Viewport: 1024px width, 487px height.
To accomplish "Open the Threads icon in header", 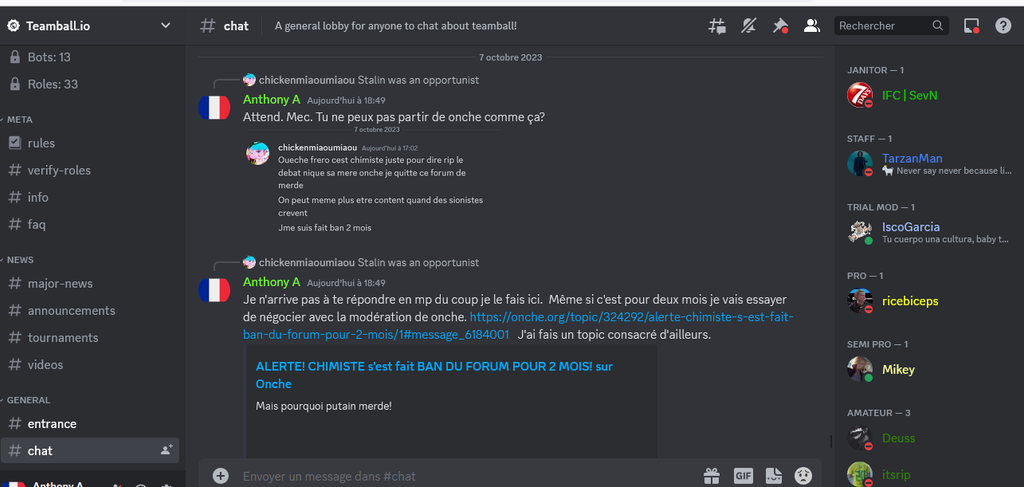I will (717, 26).
